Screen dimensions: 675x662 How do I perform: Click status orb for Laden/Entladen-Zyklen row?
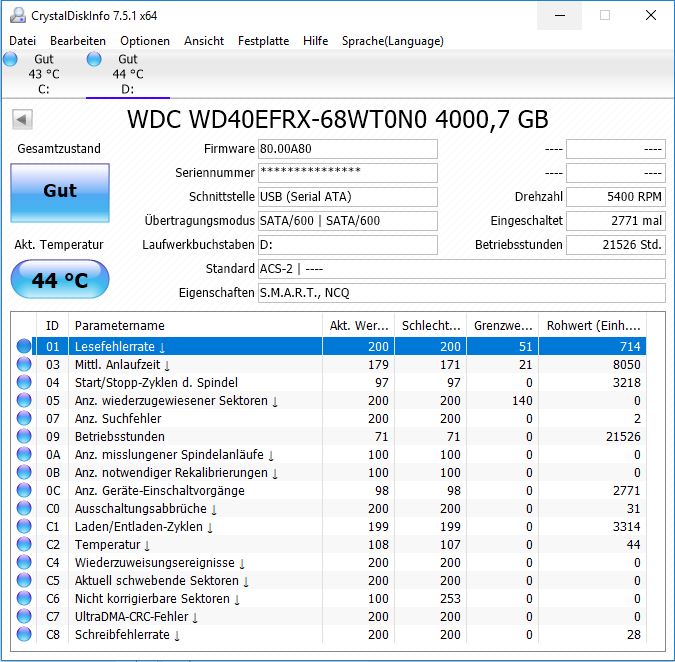point(24,526)
